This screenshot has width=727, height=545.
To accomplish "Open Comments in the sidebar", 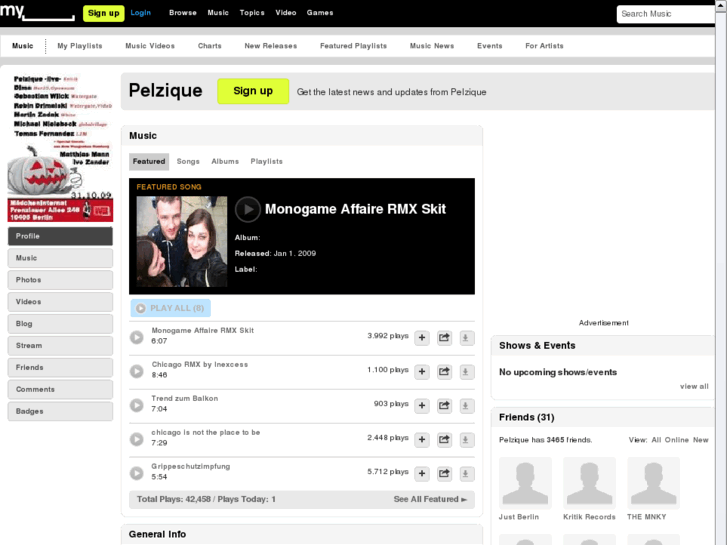I will tap(60, 389).
